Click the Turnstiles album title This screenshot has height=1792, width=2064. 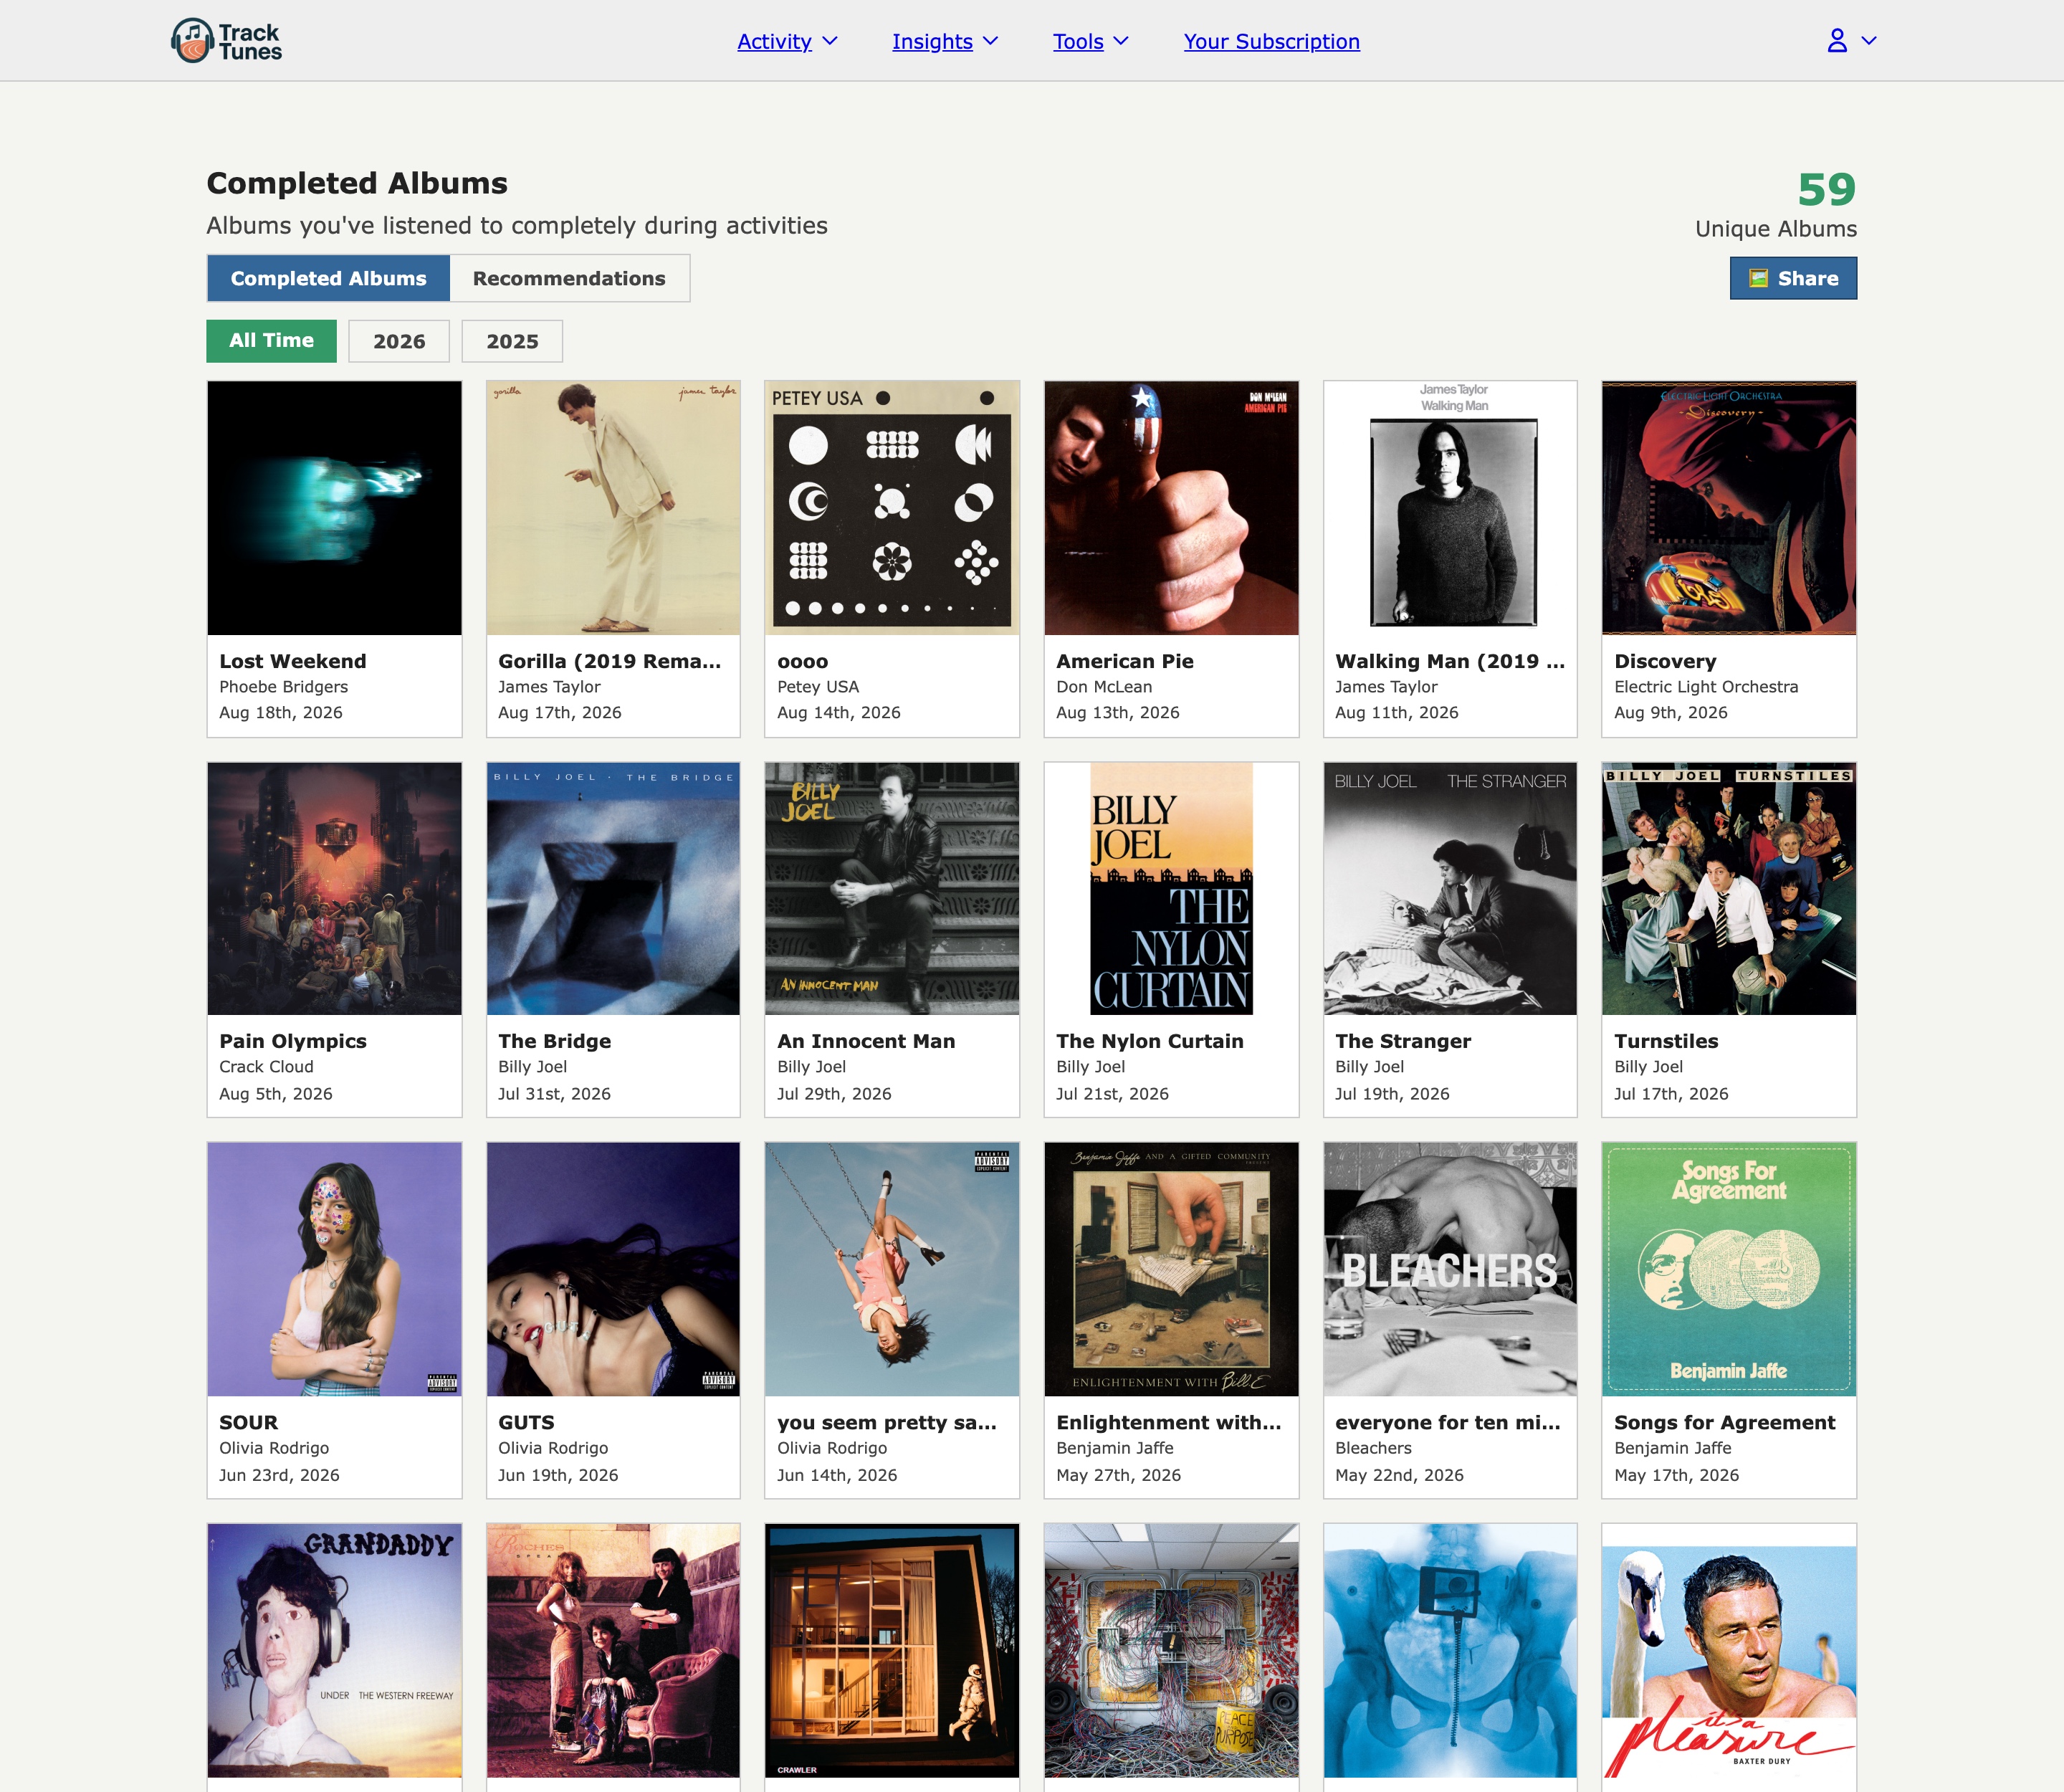click(x=1666, y=1041)
